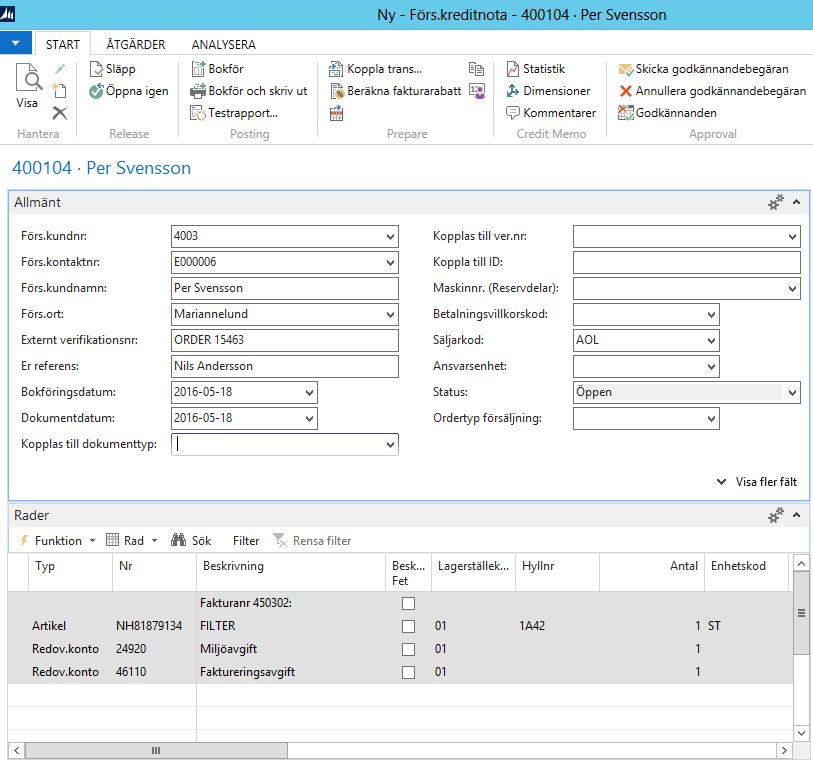Click the application logo in title bar
Viewport: 813px width, 762px height.
click(x=8, y=13)
